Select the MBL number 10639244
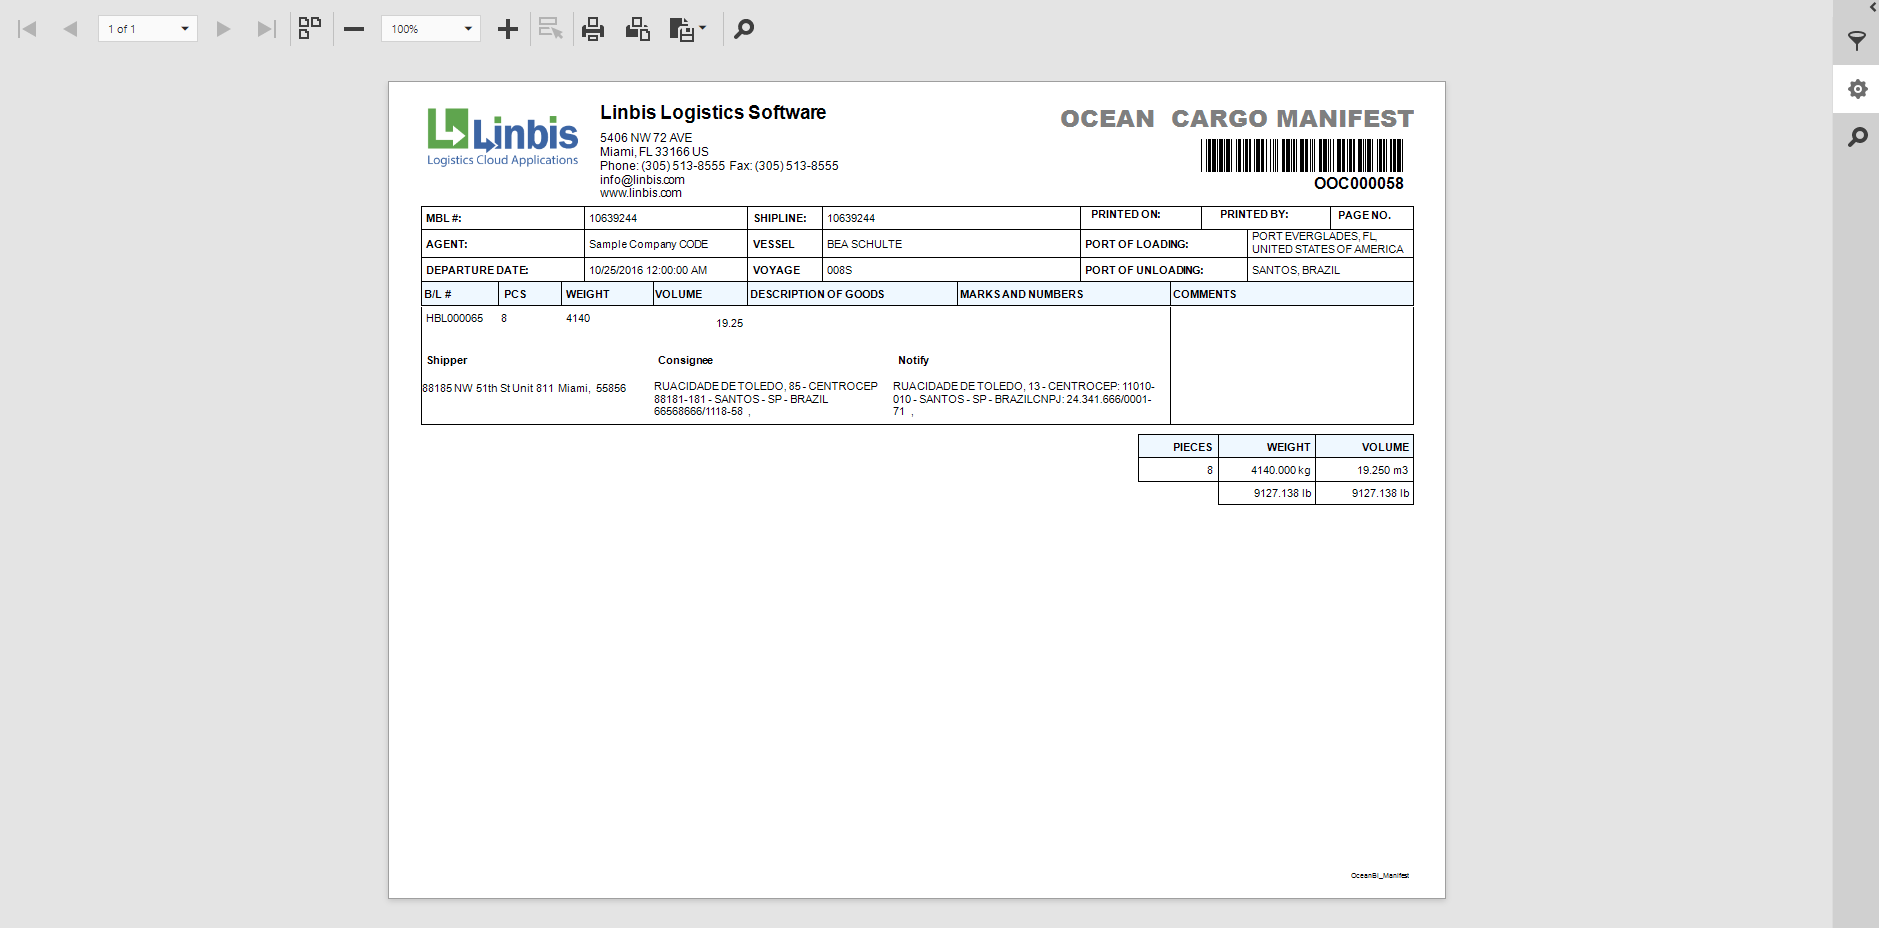1879x928 pixels. (613, 218)
